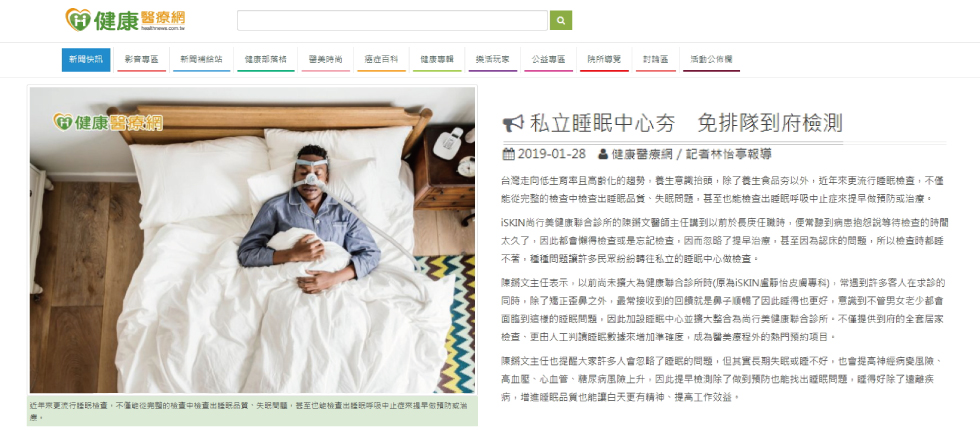Click the green search magnifier button

(x=561, y=20)
